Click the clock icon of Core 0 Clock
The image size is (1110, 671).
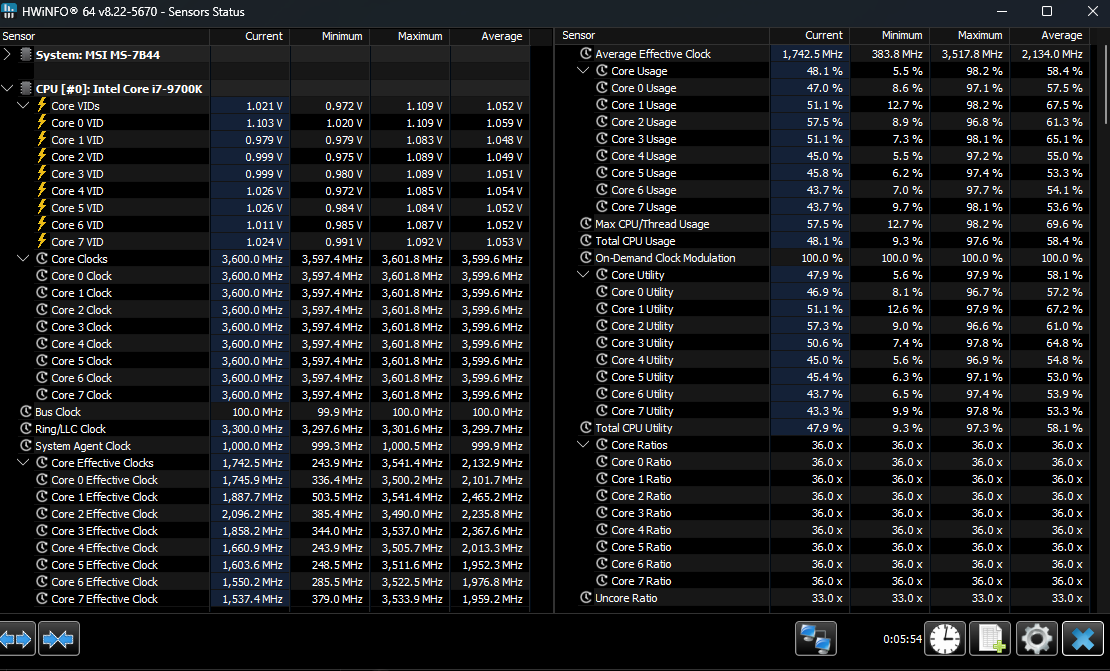point(42,275)
